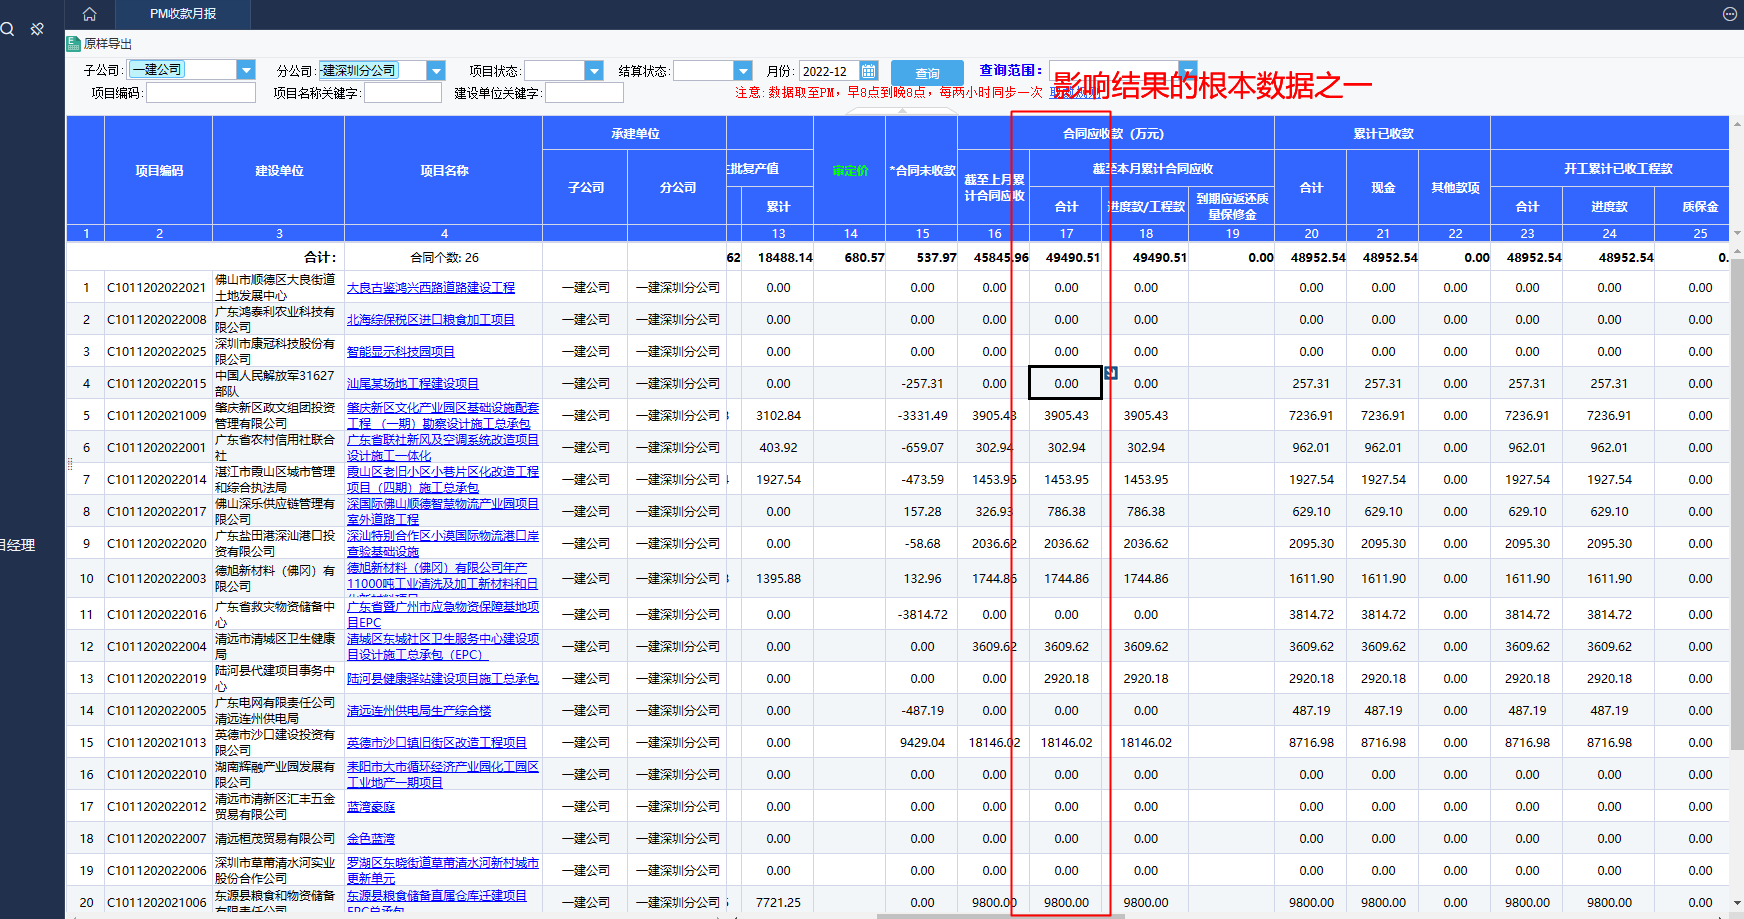Open the home tab icon
Viewport: 1744px width, 919px height.
point(89,14)
